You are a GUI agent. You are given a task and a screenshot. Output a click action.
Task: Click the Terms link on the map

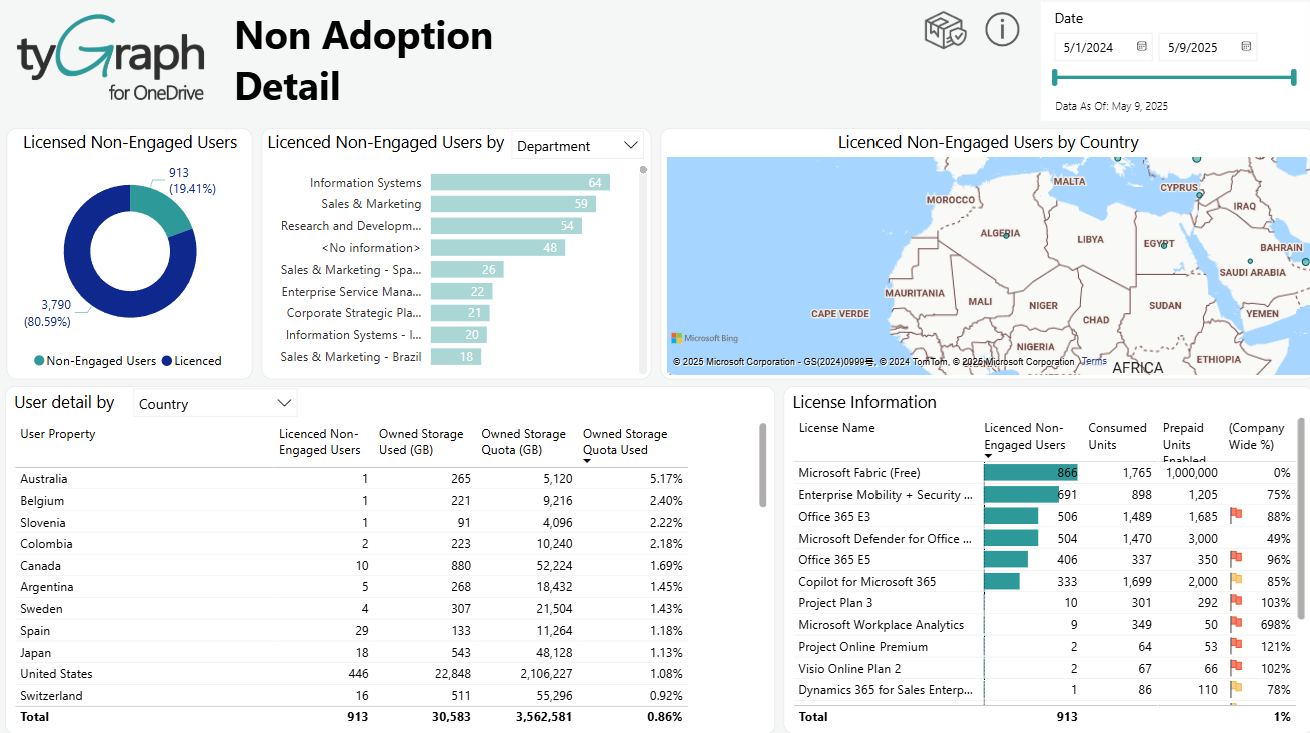1093,361
